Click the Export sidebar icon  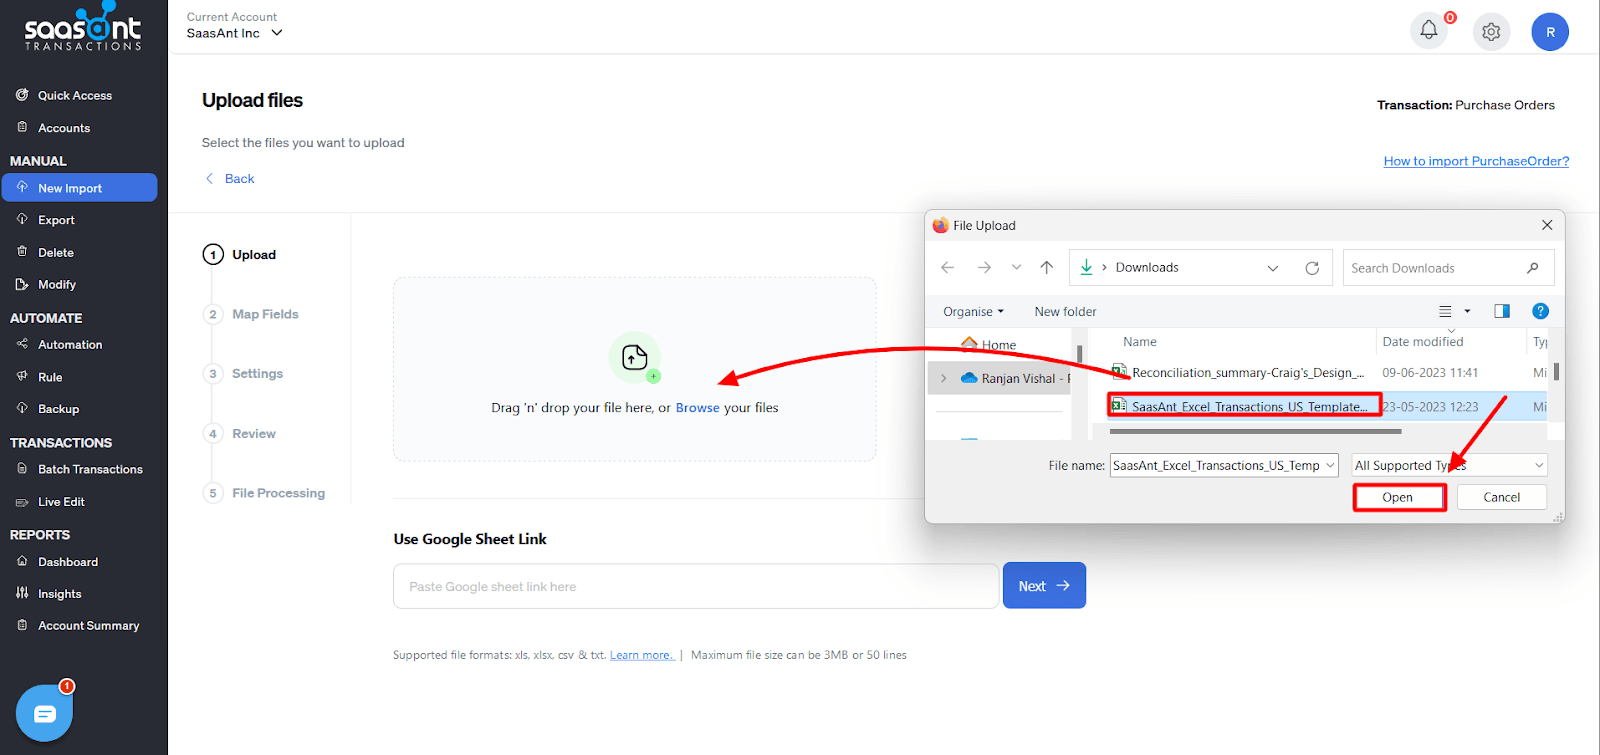(x=22, y=219)
